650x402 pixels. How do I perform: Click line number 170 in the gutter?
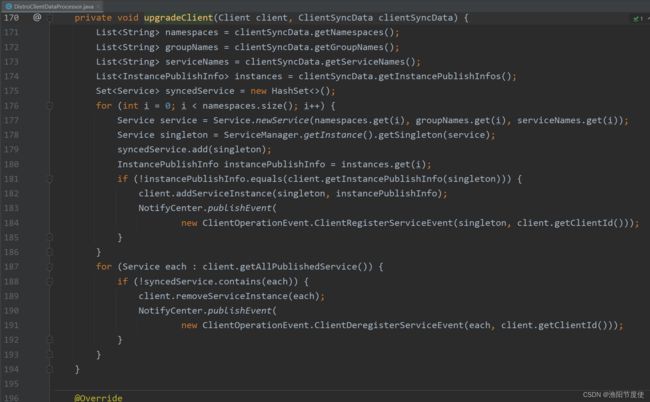11,18
